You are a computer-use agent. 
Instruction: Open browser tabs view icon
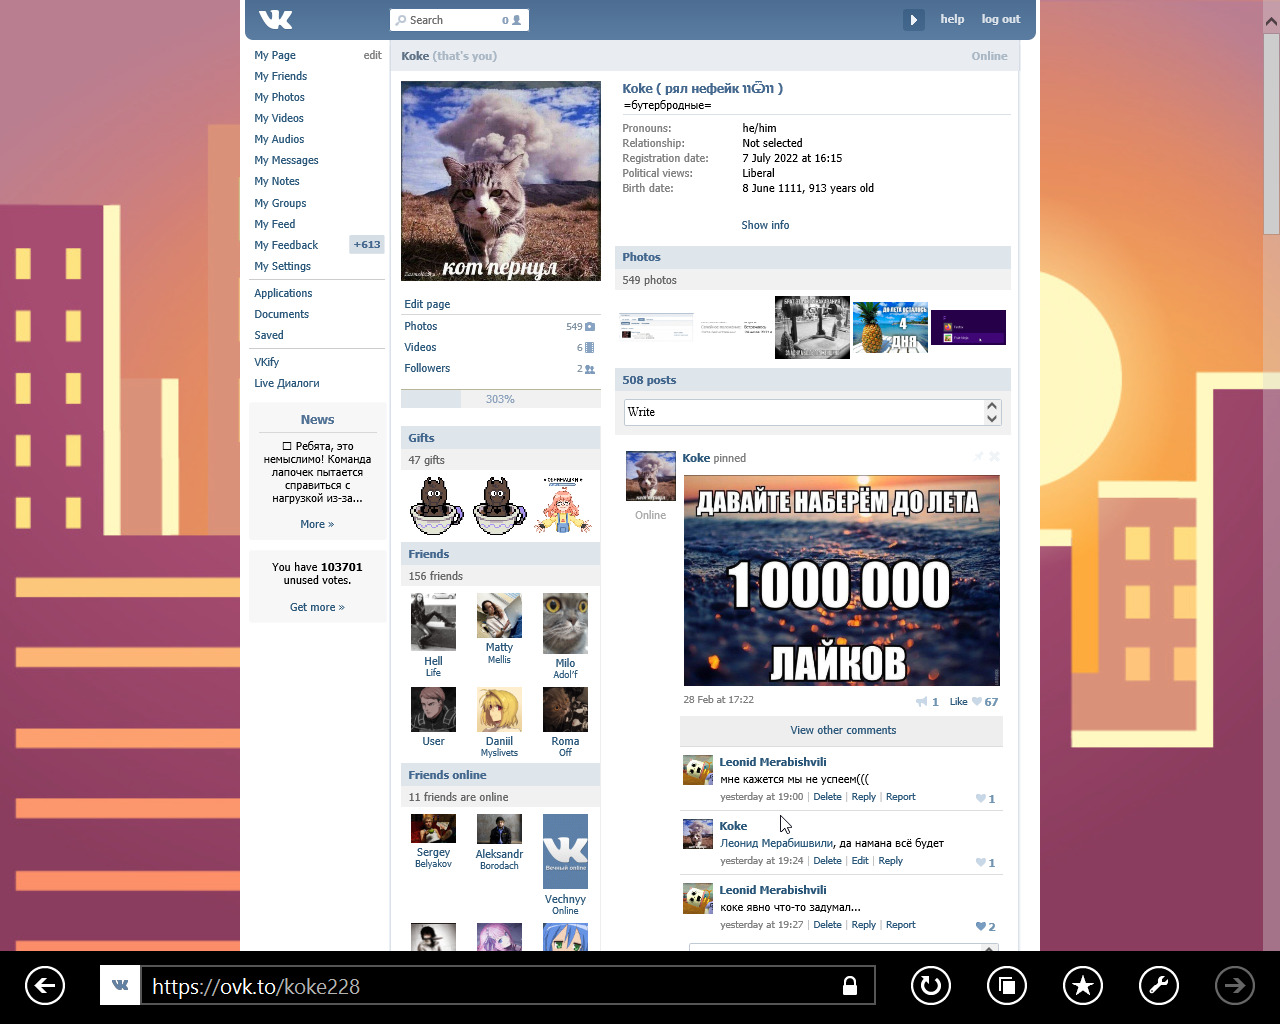1006,986
